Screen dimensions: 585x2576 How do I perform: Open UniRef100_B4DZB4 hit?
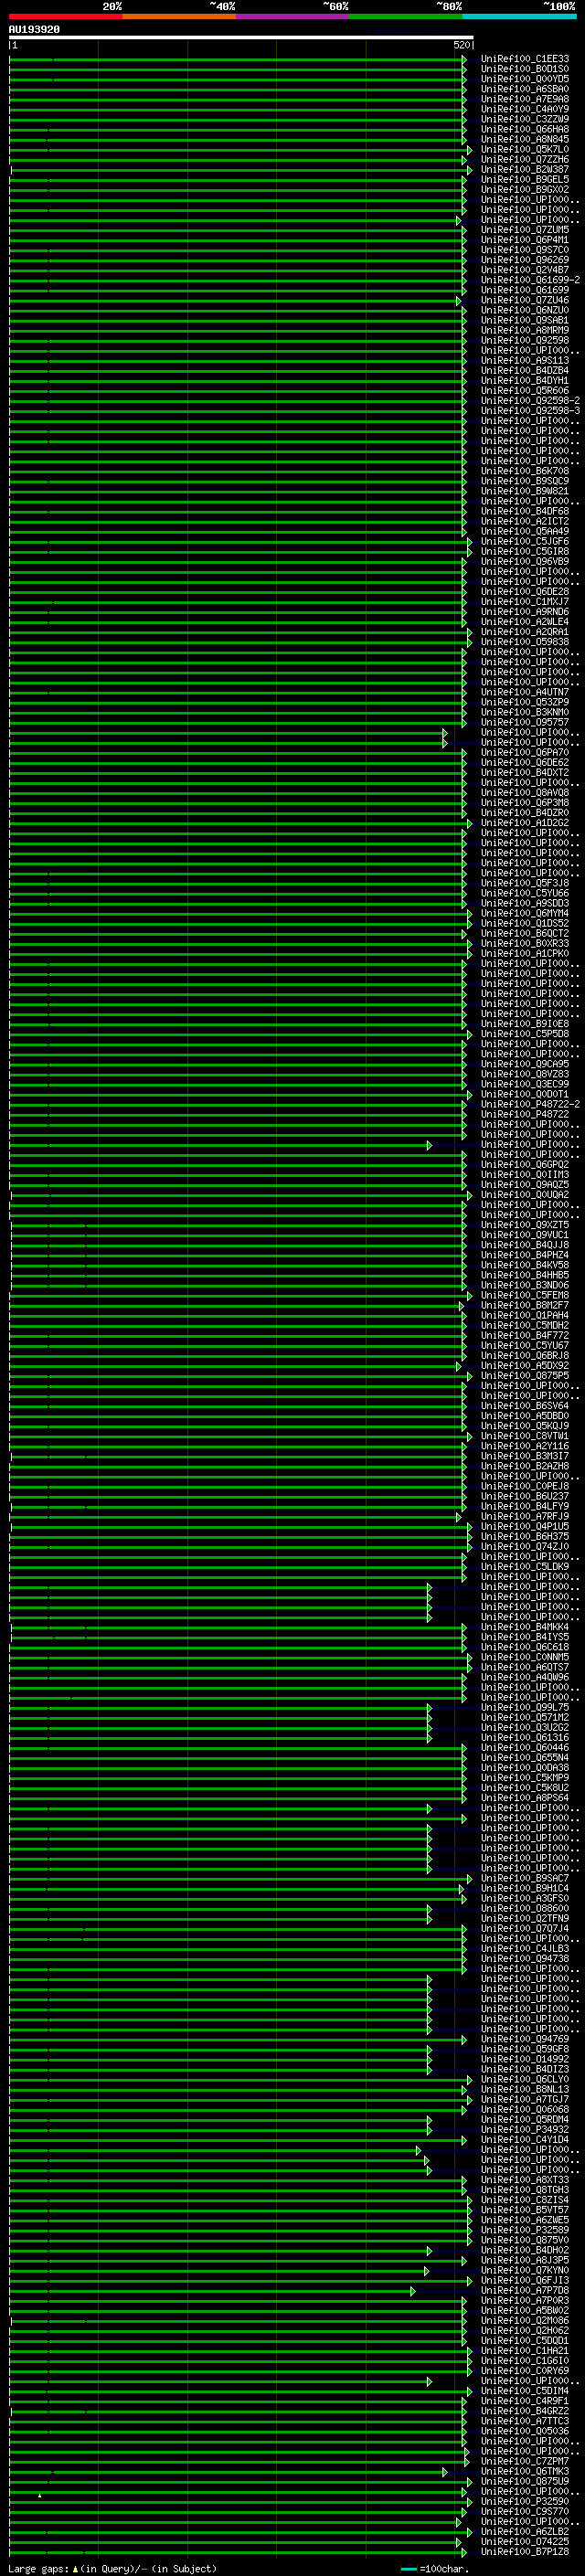pos(525,371)
